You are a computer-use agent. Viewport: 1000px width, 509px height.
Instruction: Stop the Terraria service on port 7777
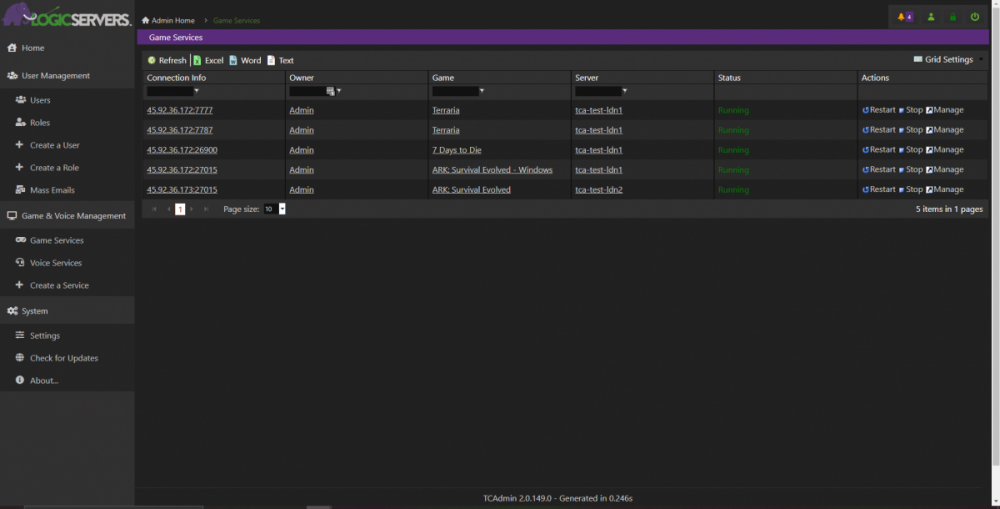click(x=910, y=110)
